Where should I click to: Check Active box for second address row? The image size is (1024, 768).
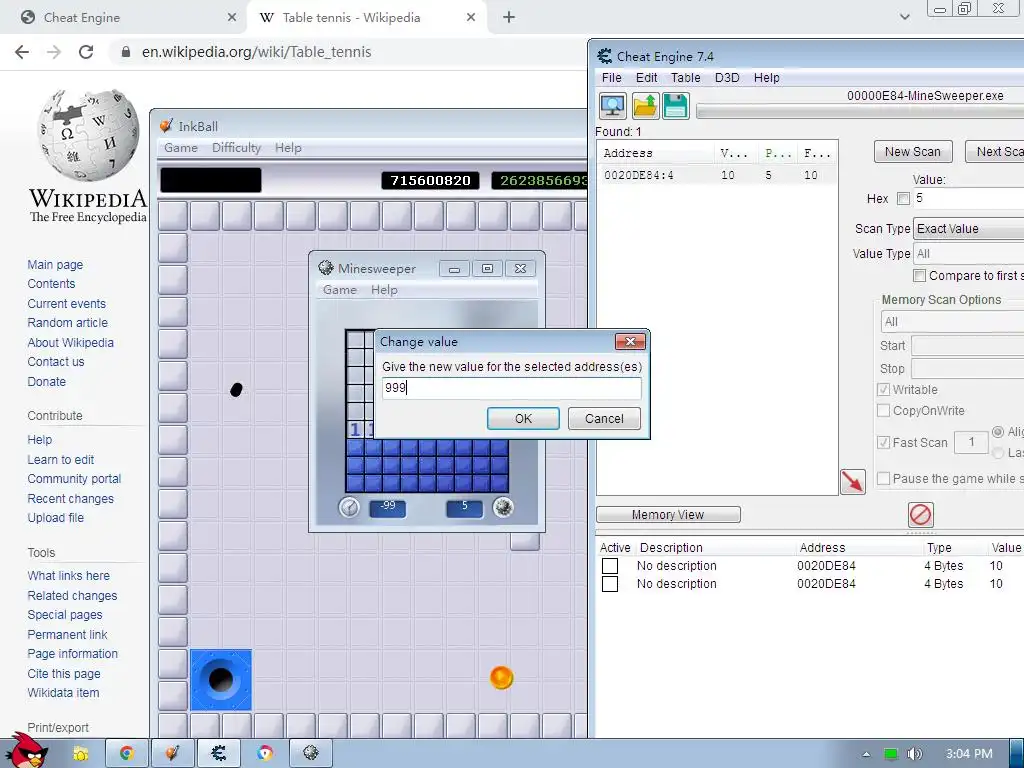click(x=610, y=584)
